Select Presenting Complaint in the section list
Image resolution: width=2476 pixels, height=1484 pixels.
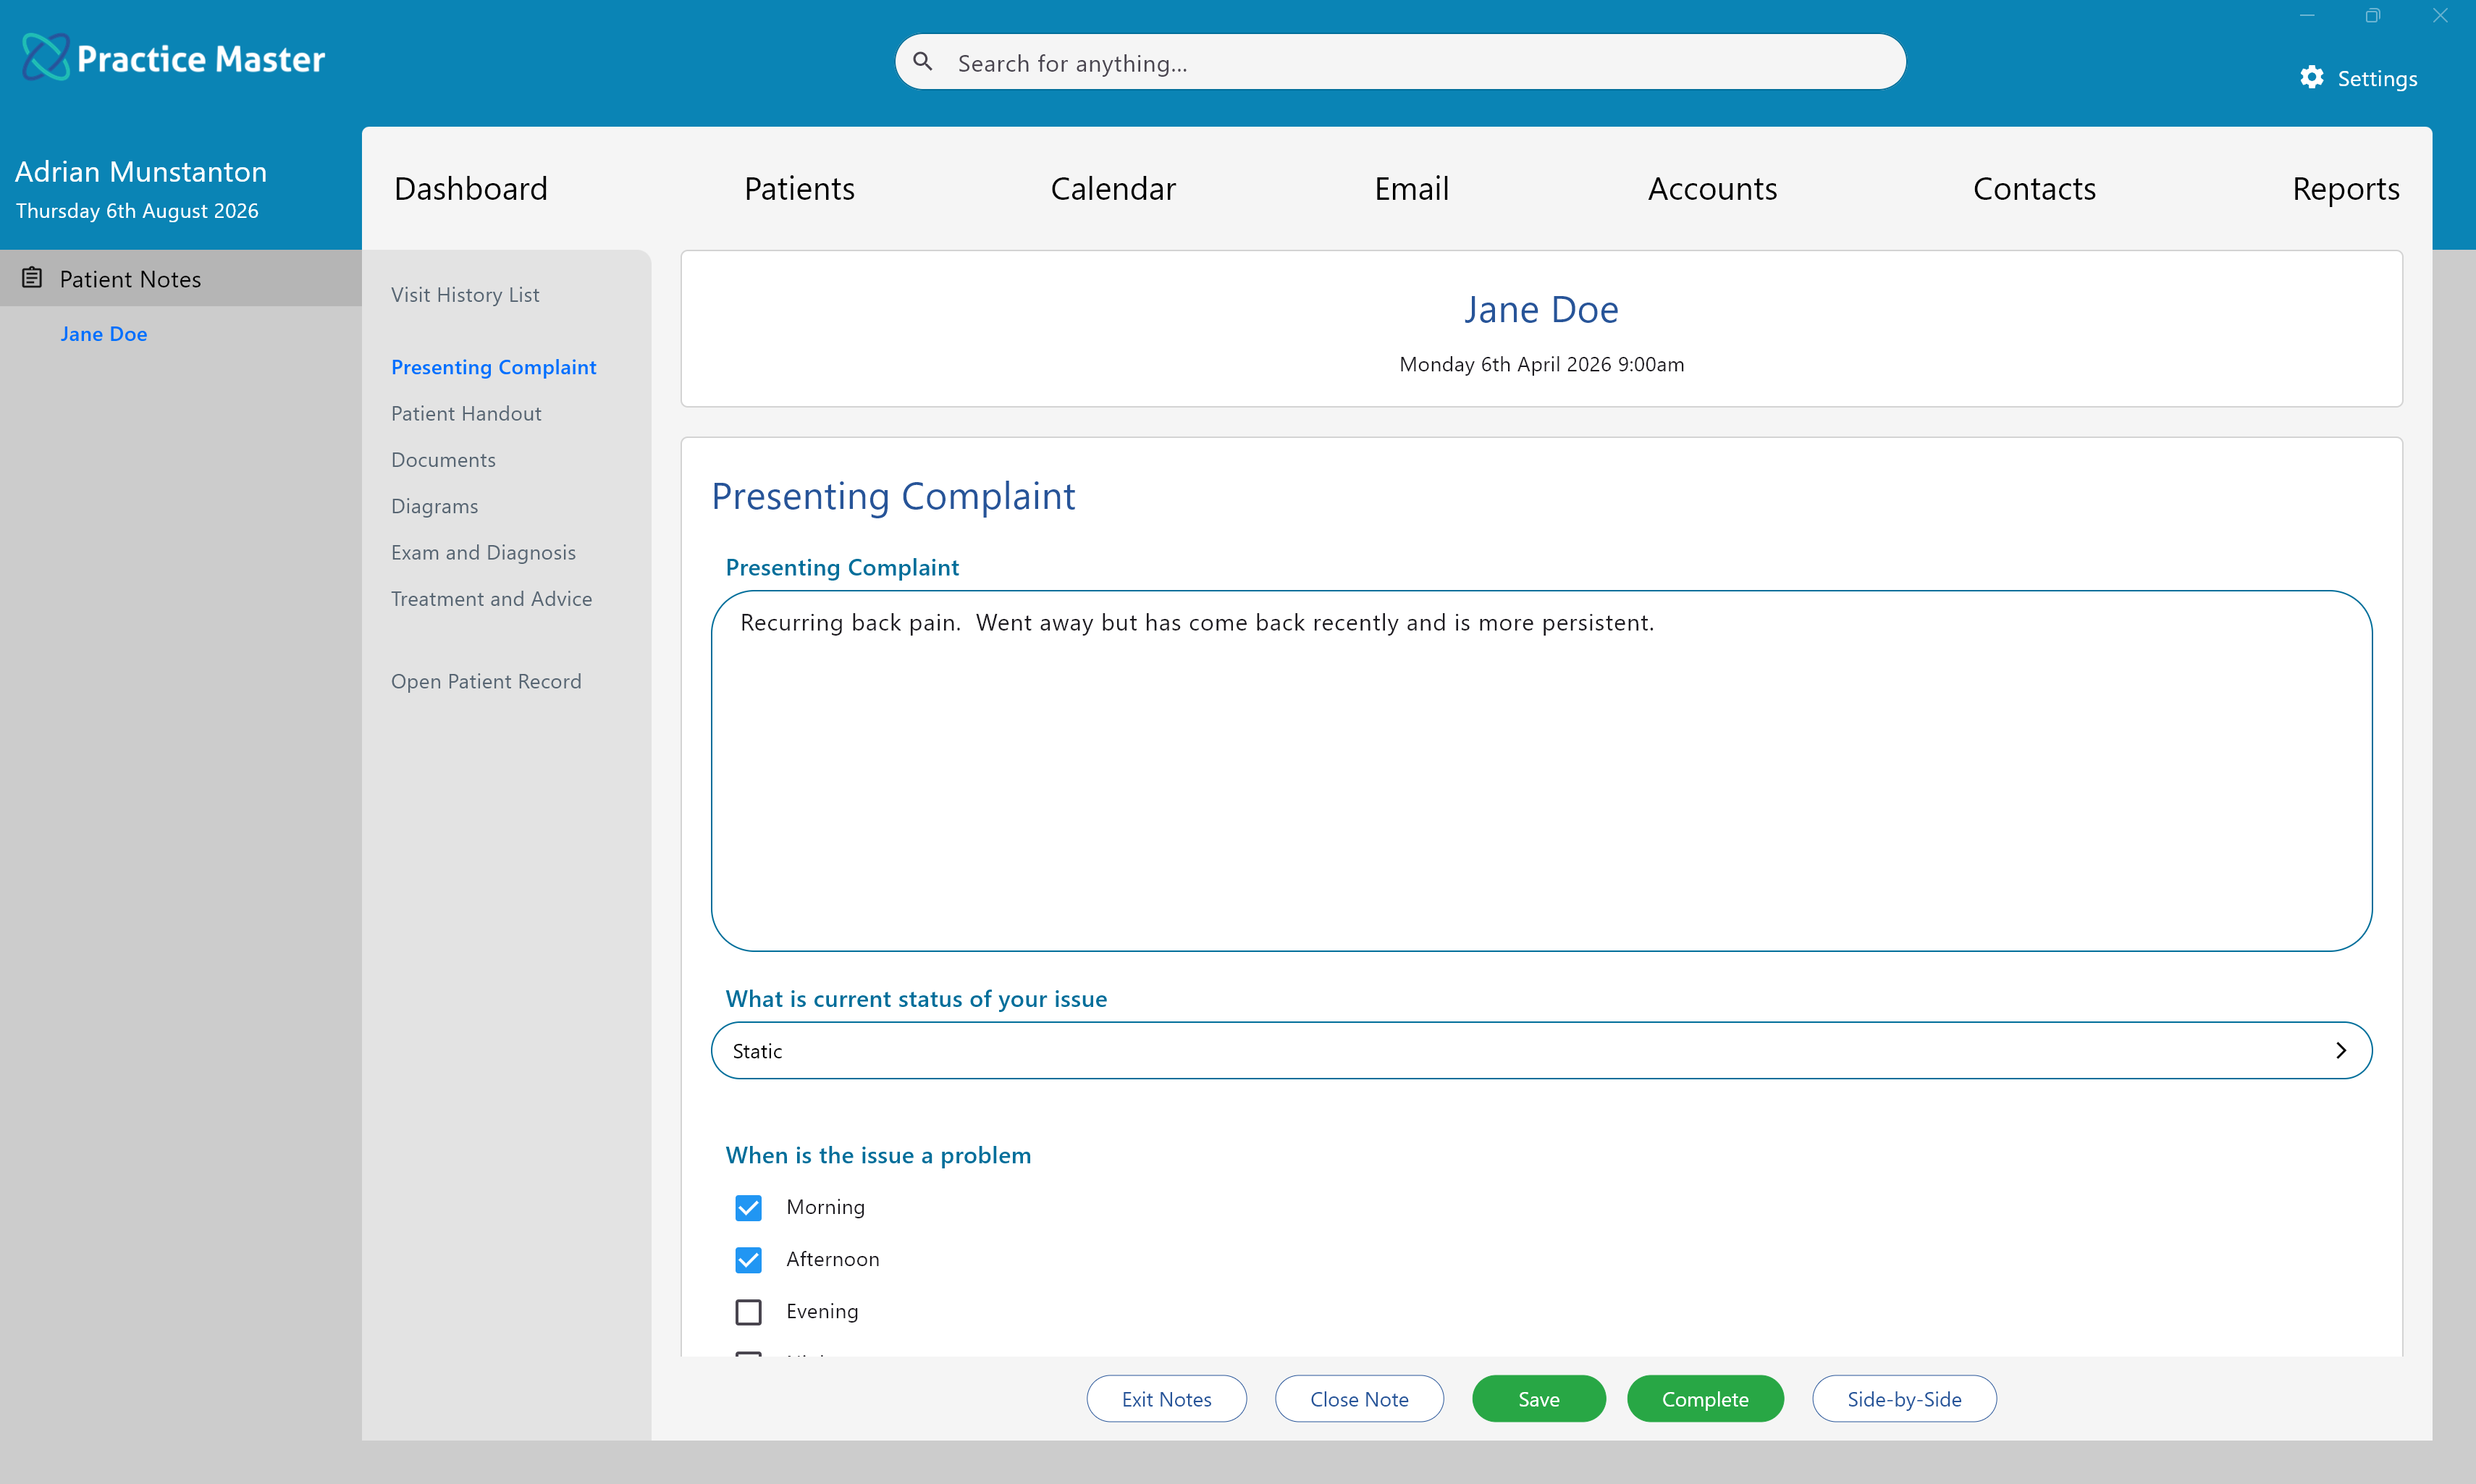[x=493, y=367]
